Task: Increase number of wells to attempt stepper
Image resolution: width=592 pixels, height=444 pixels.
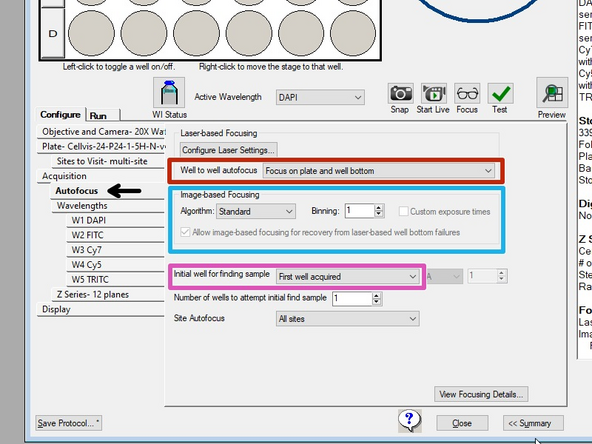Action: (376, 296)
